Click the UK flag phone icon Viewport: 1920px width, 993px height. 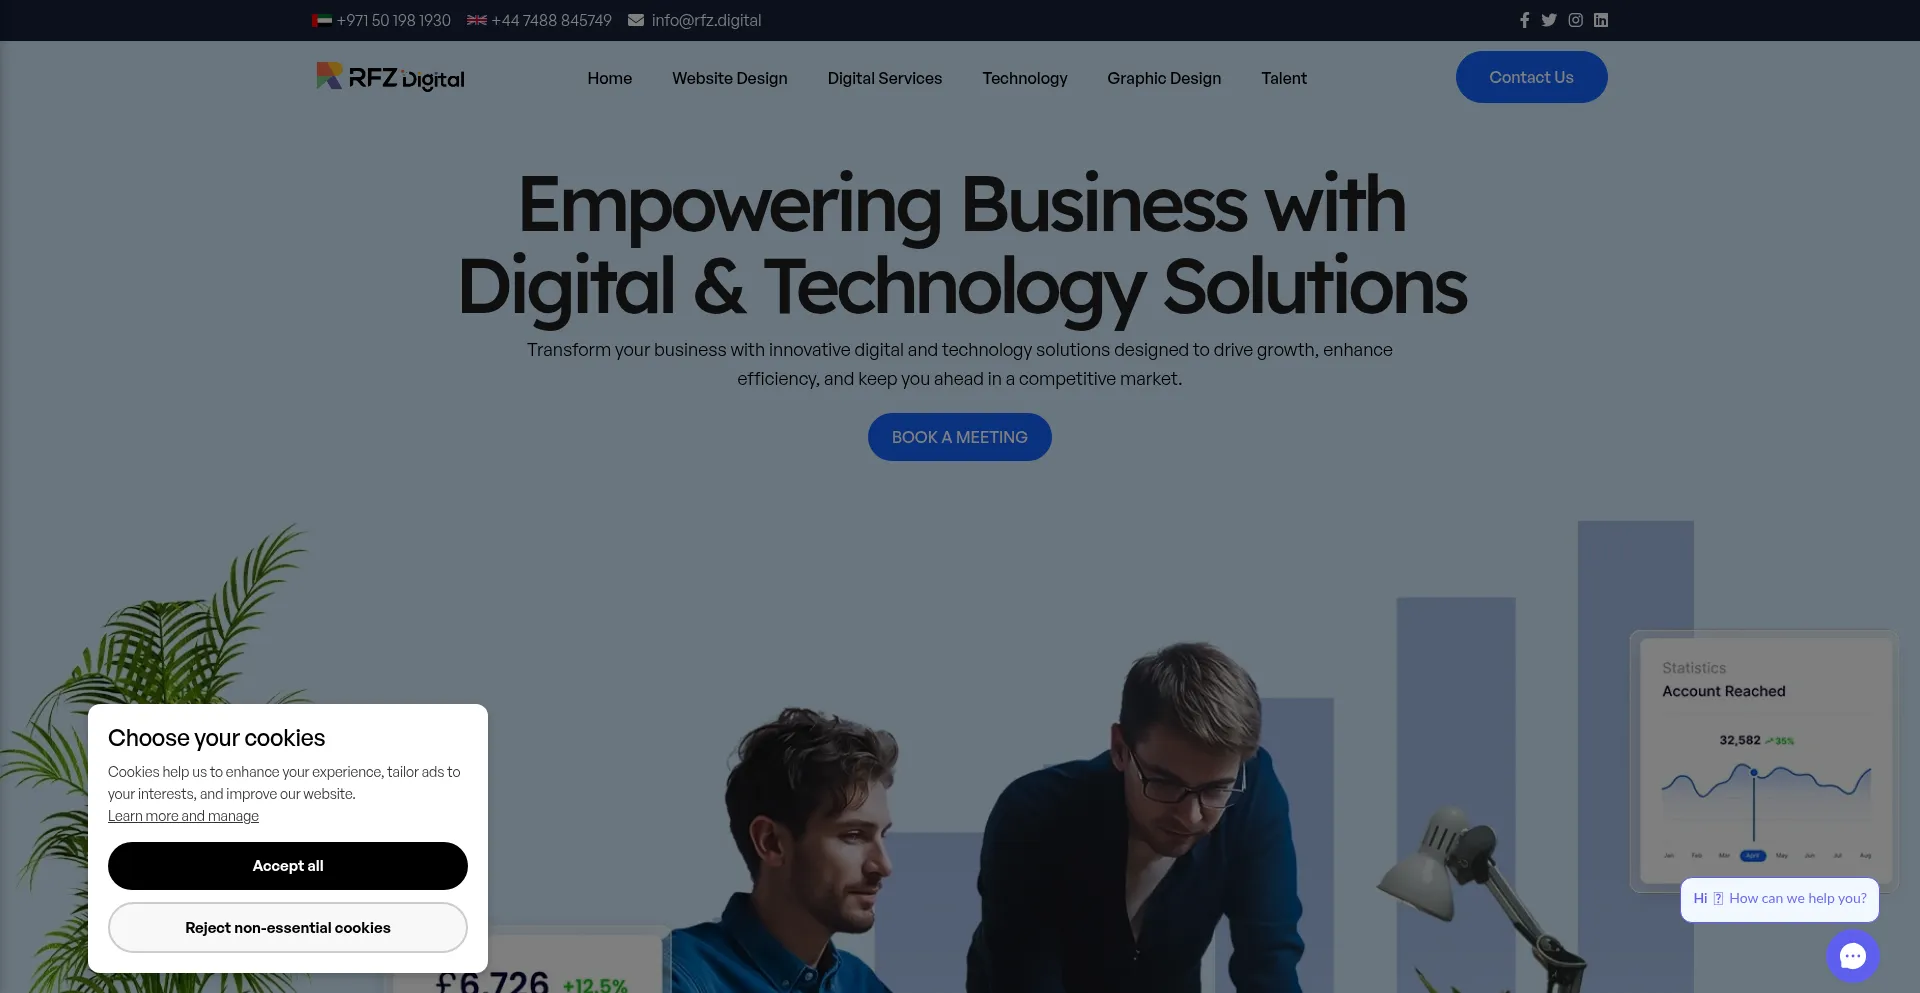point(477,20)
